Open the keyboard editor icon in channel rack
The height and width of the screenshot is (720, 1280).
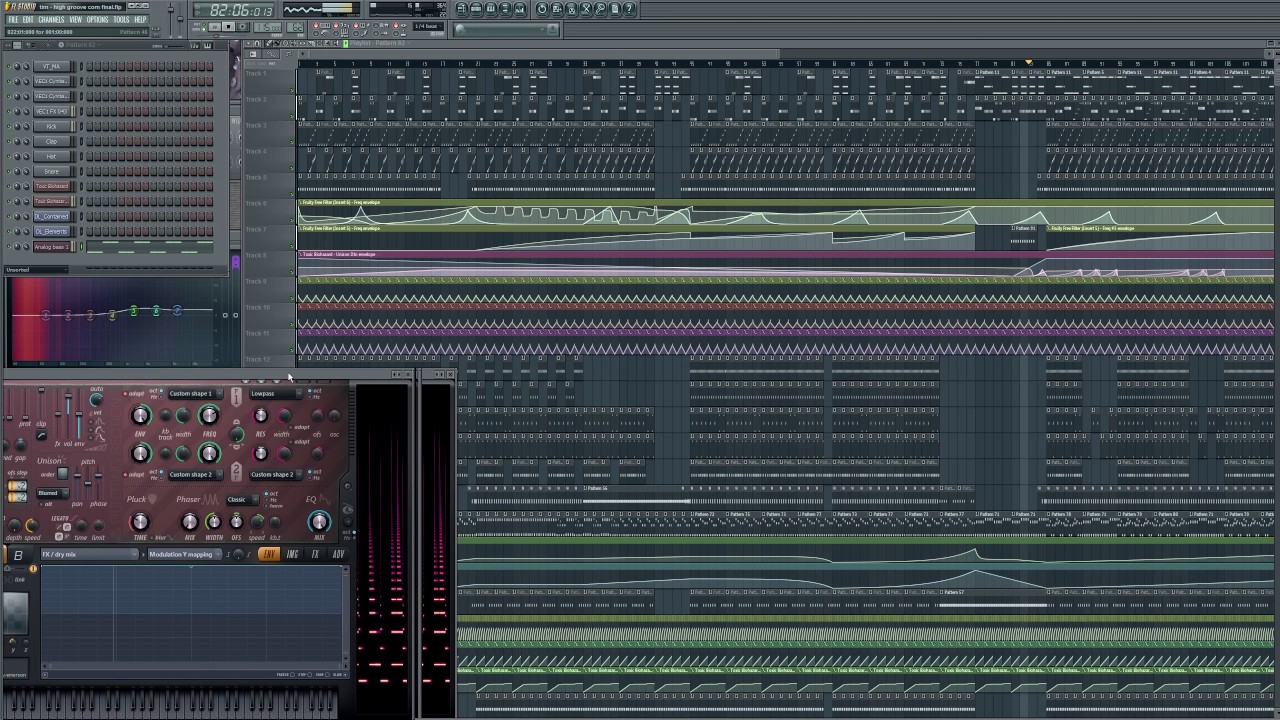(x=207, y=45)
